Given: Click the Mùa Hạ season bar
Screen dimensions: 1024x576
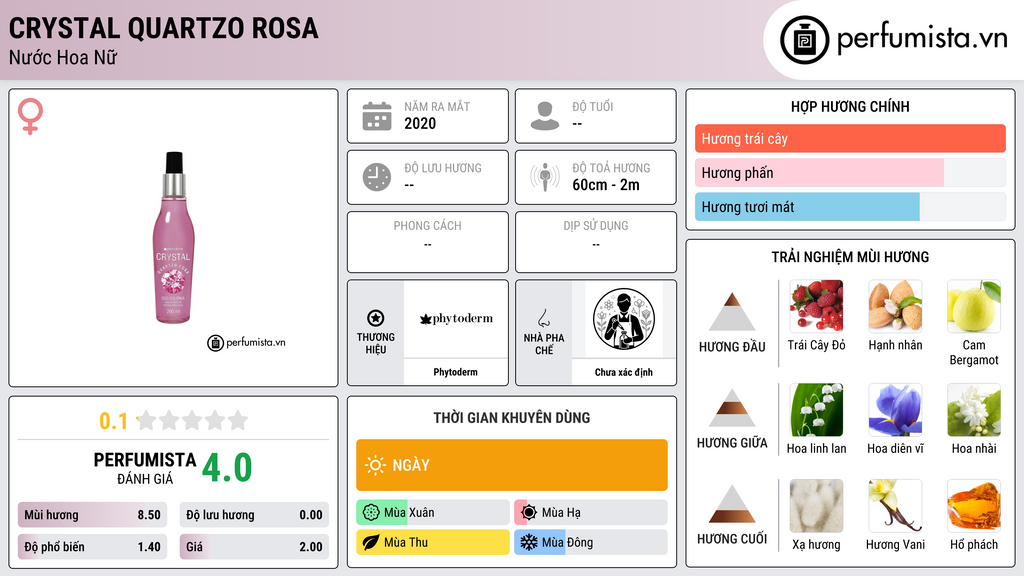Looking at the screenshot, I should [x=591, y=512].
